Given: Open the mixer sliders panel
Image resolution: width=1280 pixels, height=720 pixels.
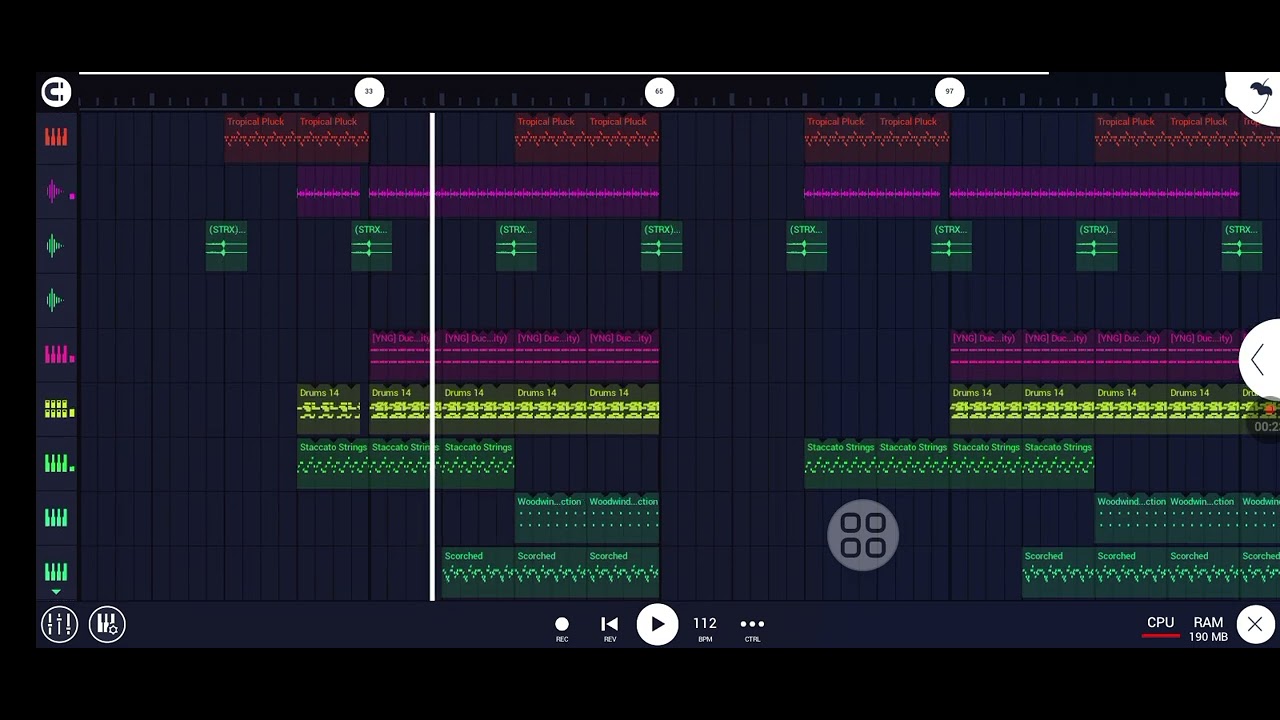Looking at the screenshot, I should click(x=59, y=624).
